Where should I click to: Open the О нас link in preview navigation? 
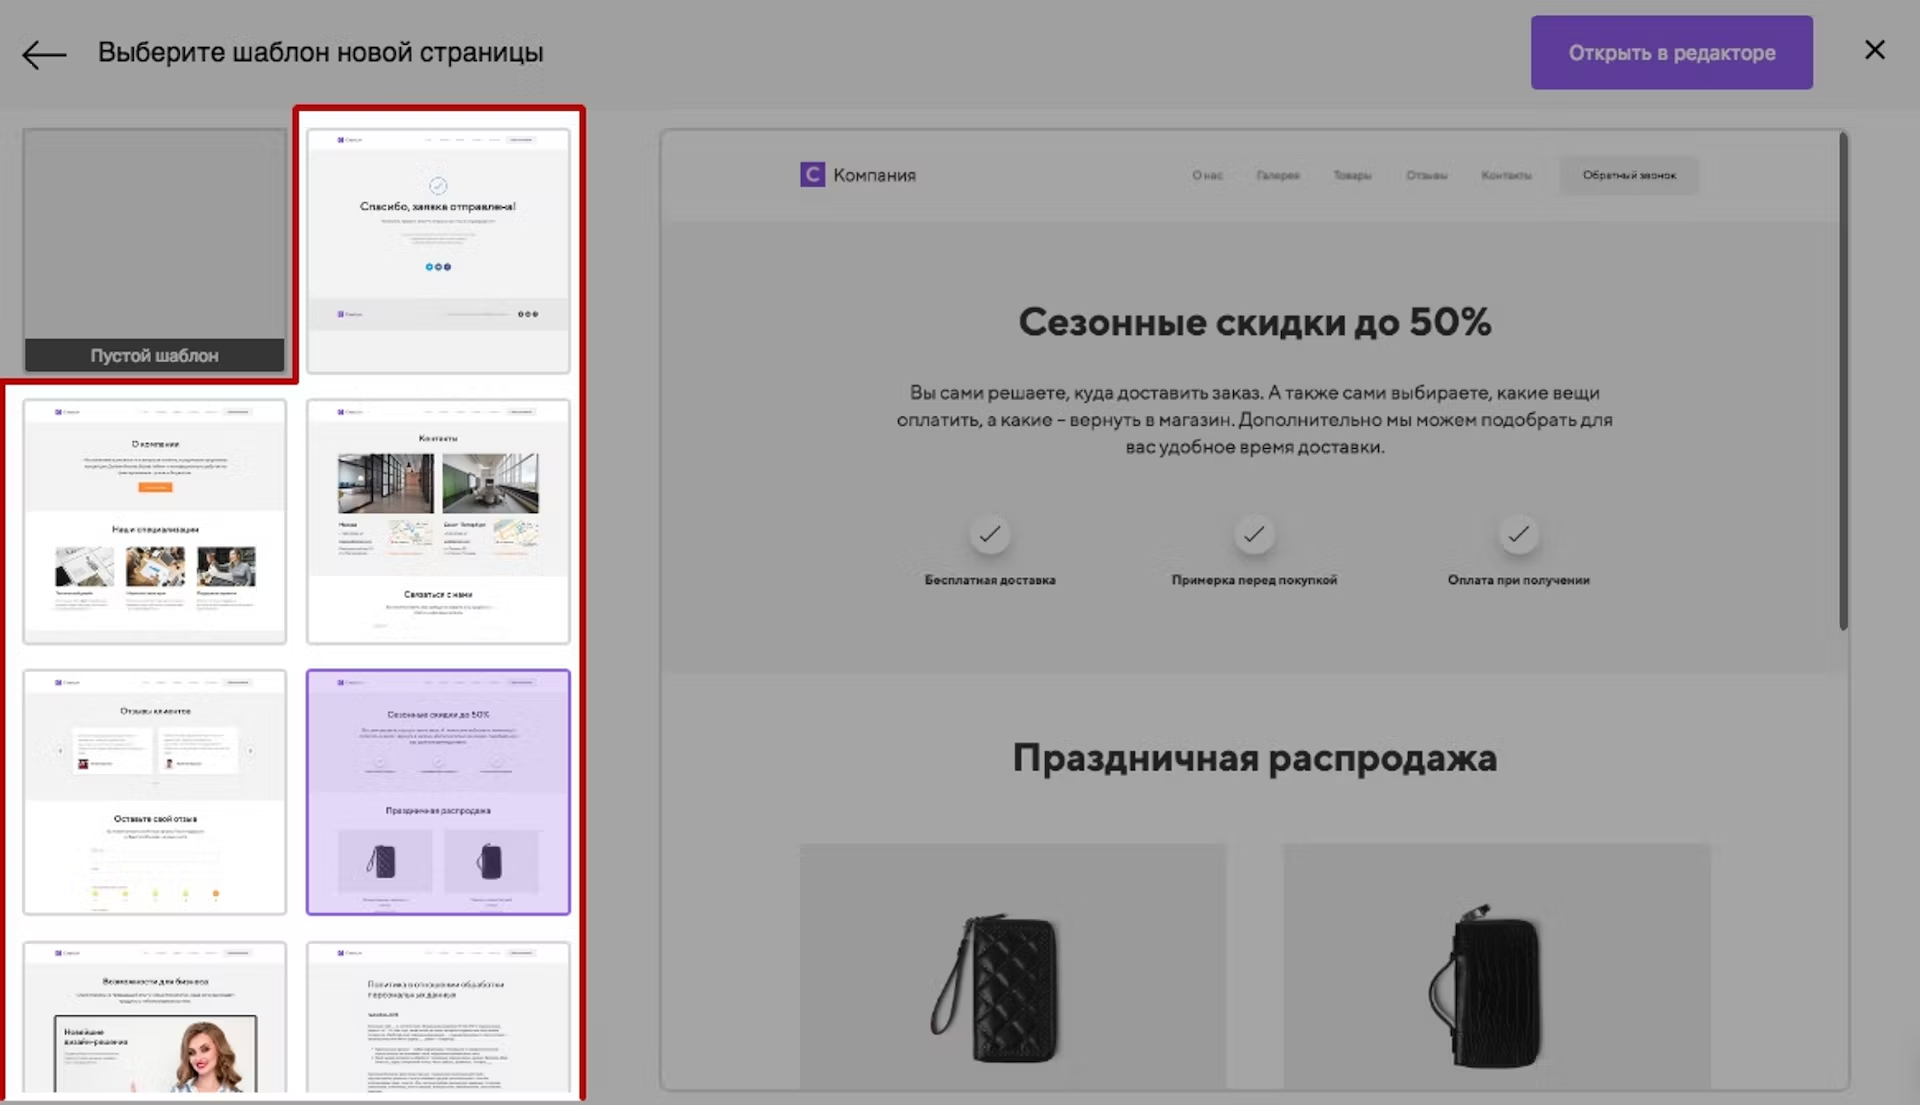pos(1207,175)
